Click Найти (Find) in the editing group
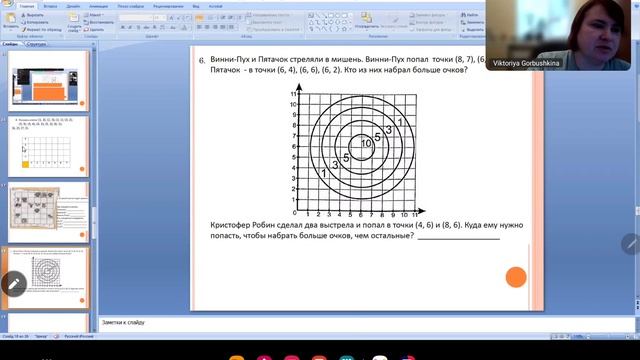 [469, 15]
